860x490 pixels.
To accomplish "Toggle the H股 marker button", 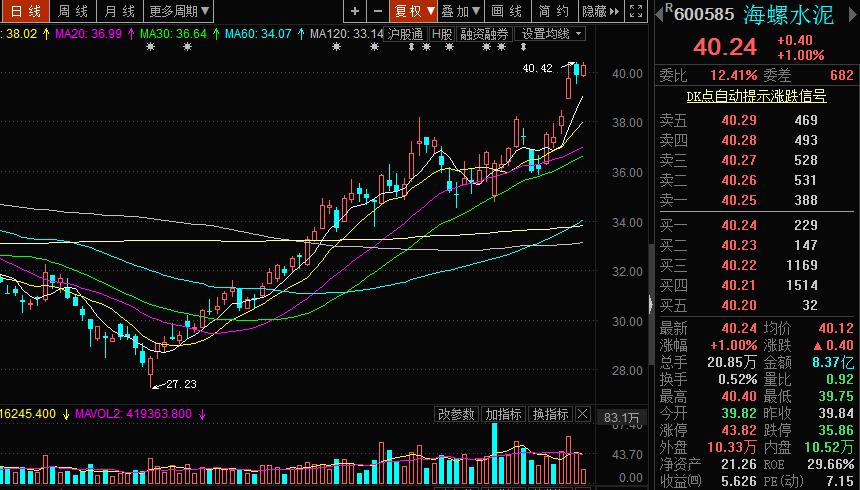I will (441, 33).
